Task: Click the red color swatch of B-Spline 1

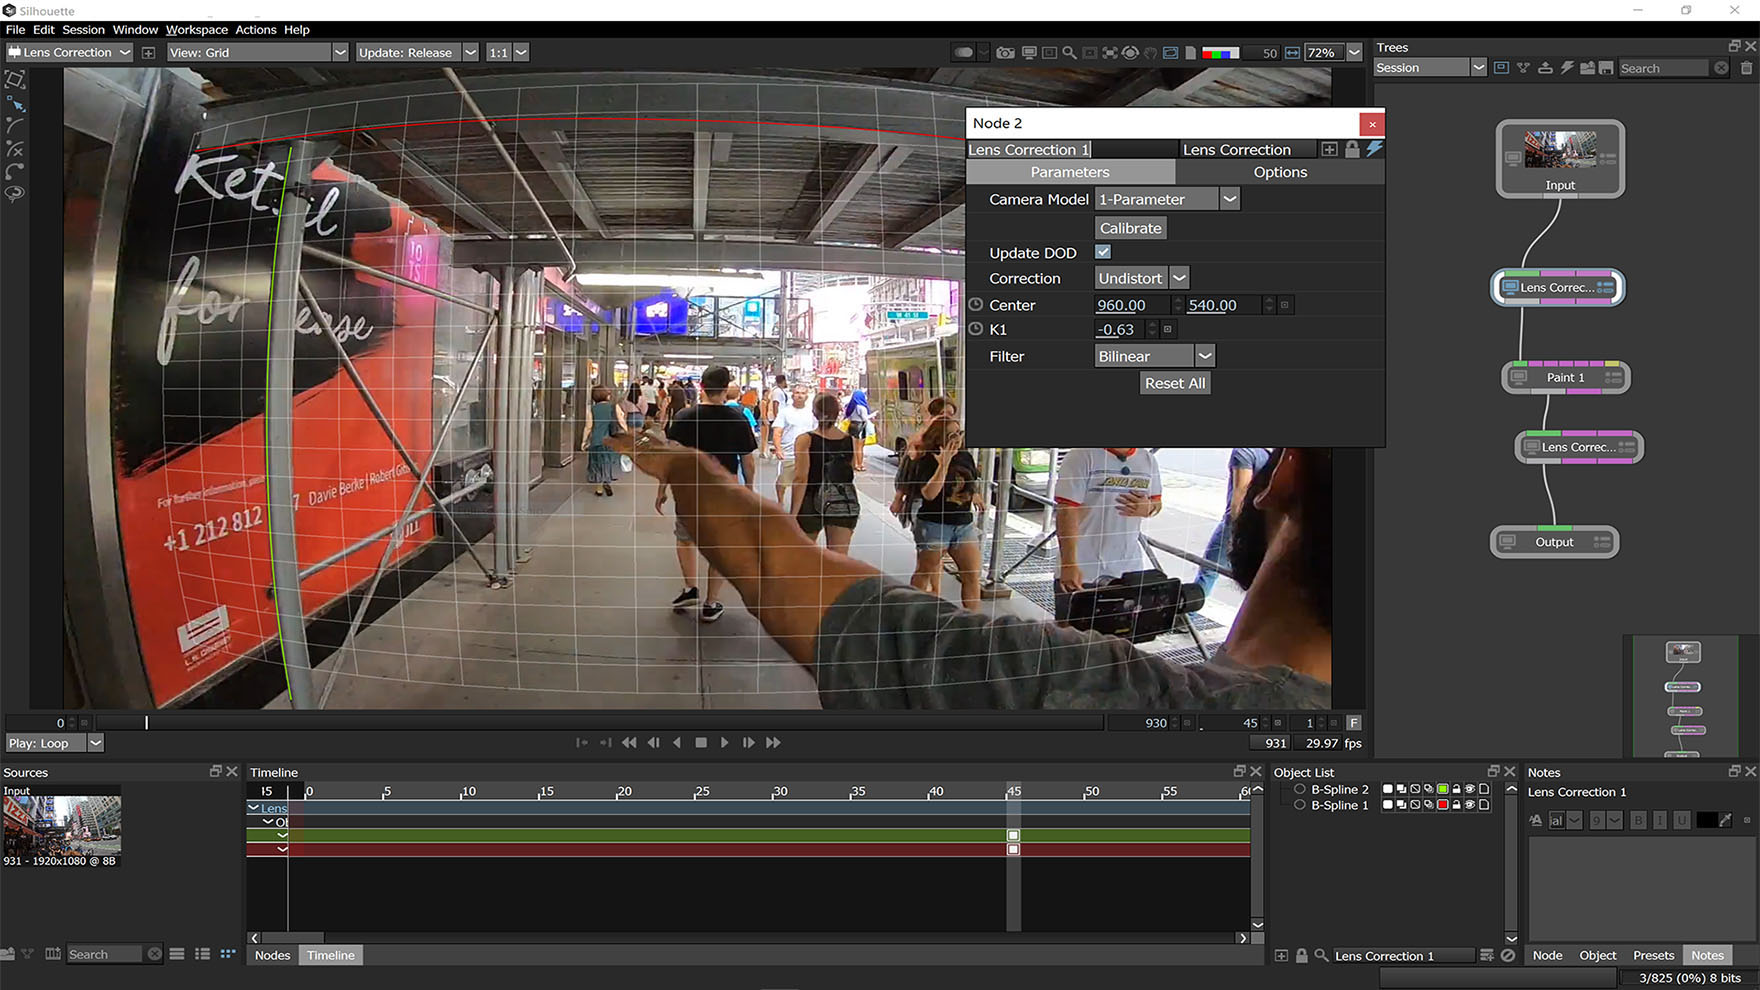Action: (x=1442, y=805)
